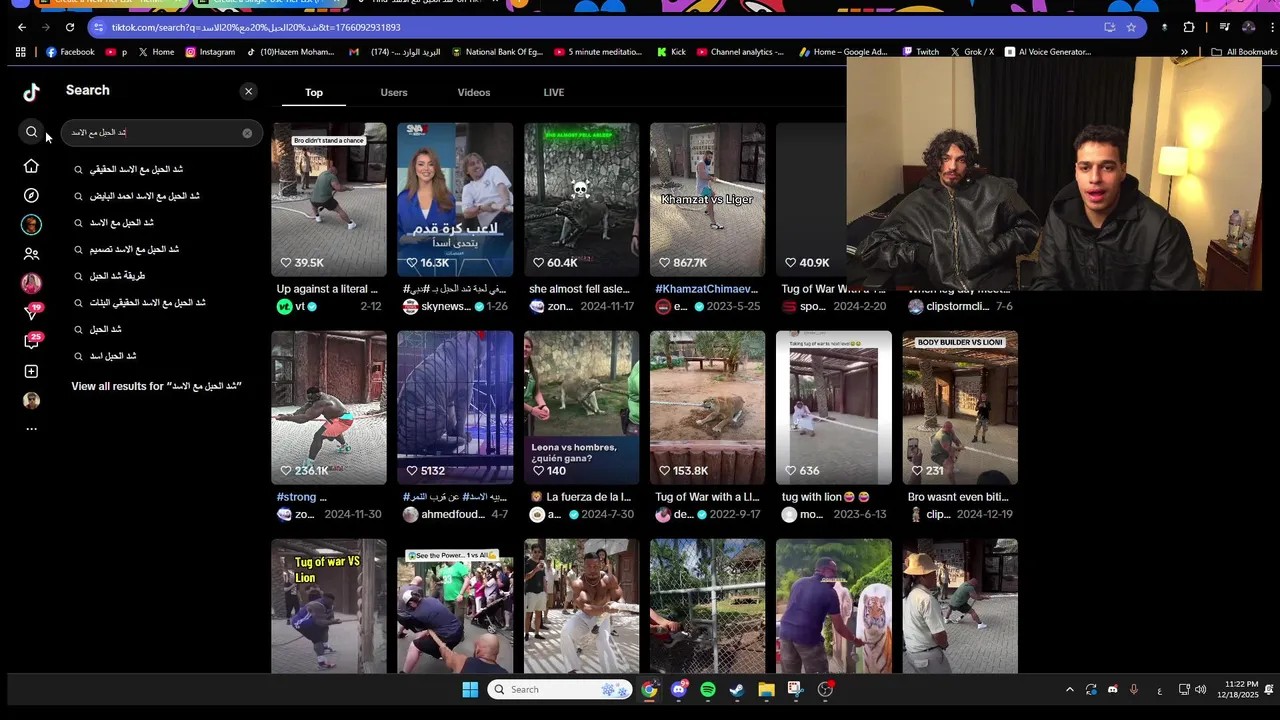The image size is (1280, 720).
Task: Open the profile avatar at sidebar bottom
Action: pyautogui.click(x=31, y=400)
